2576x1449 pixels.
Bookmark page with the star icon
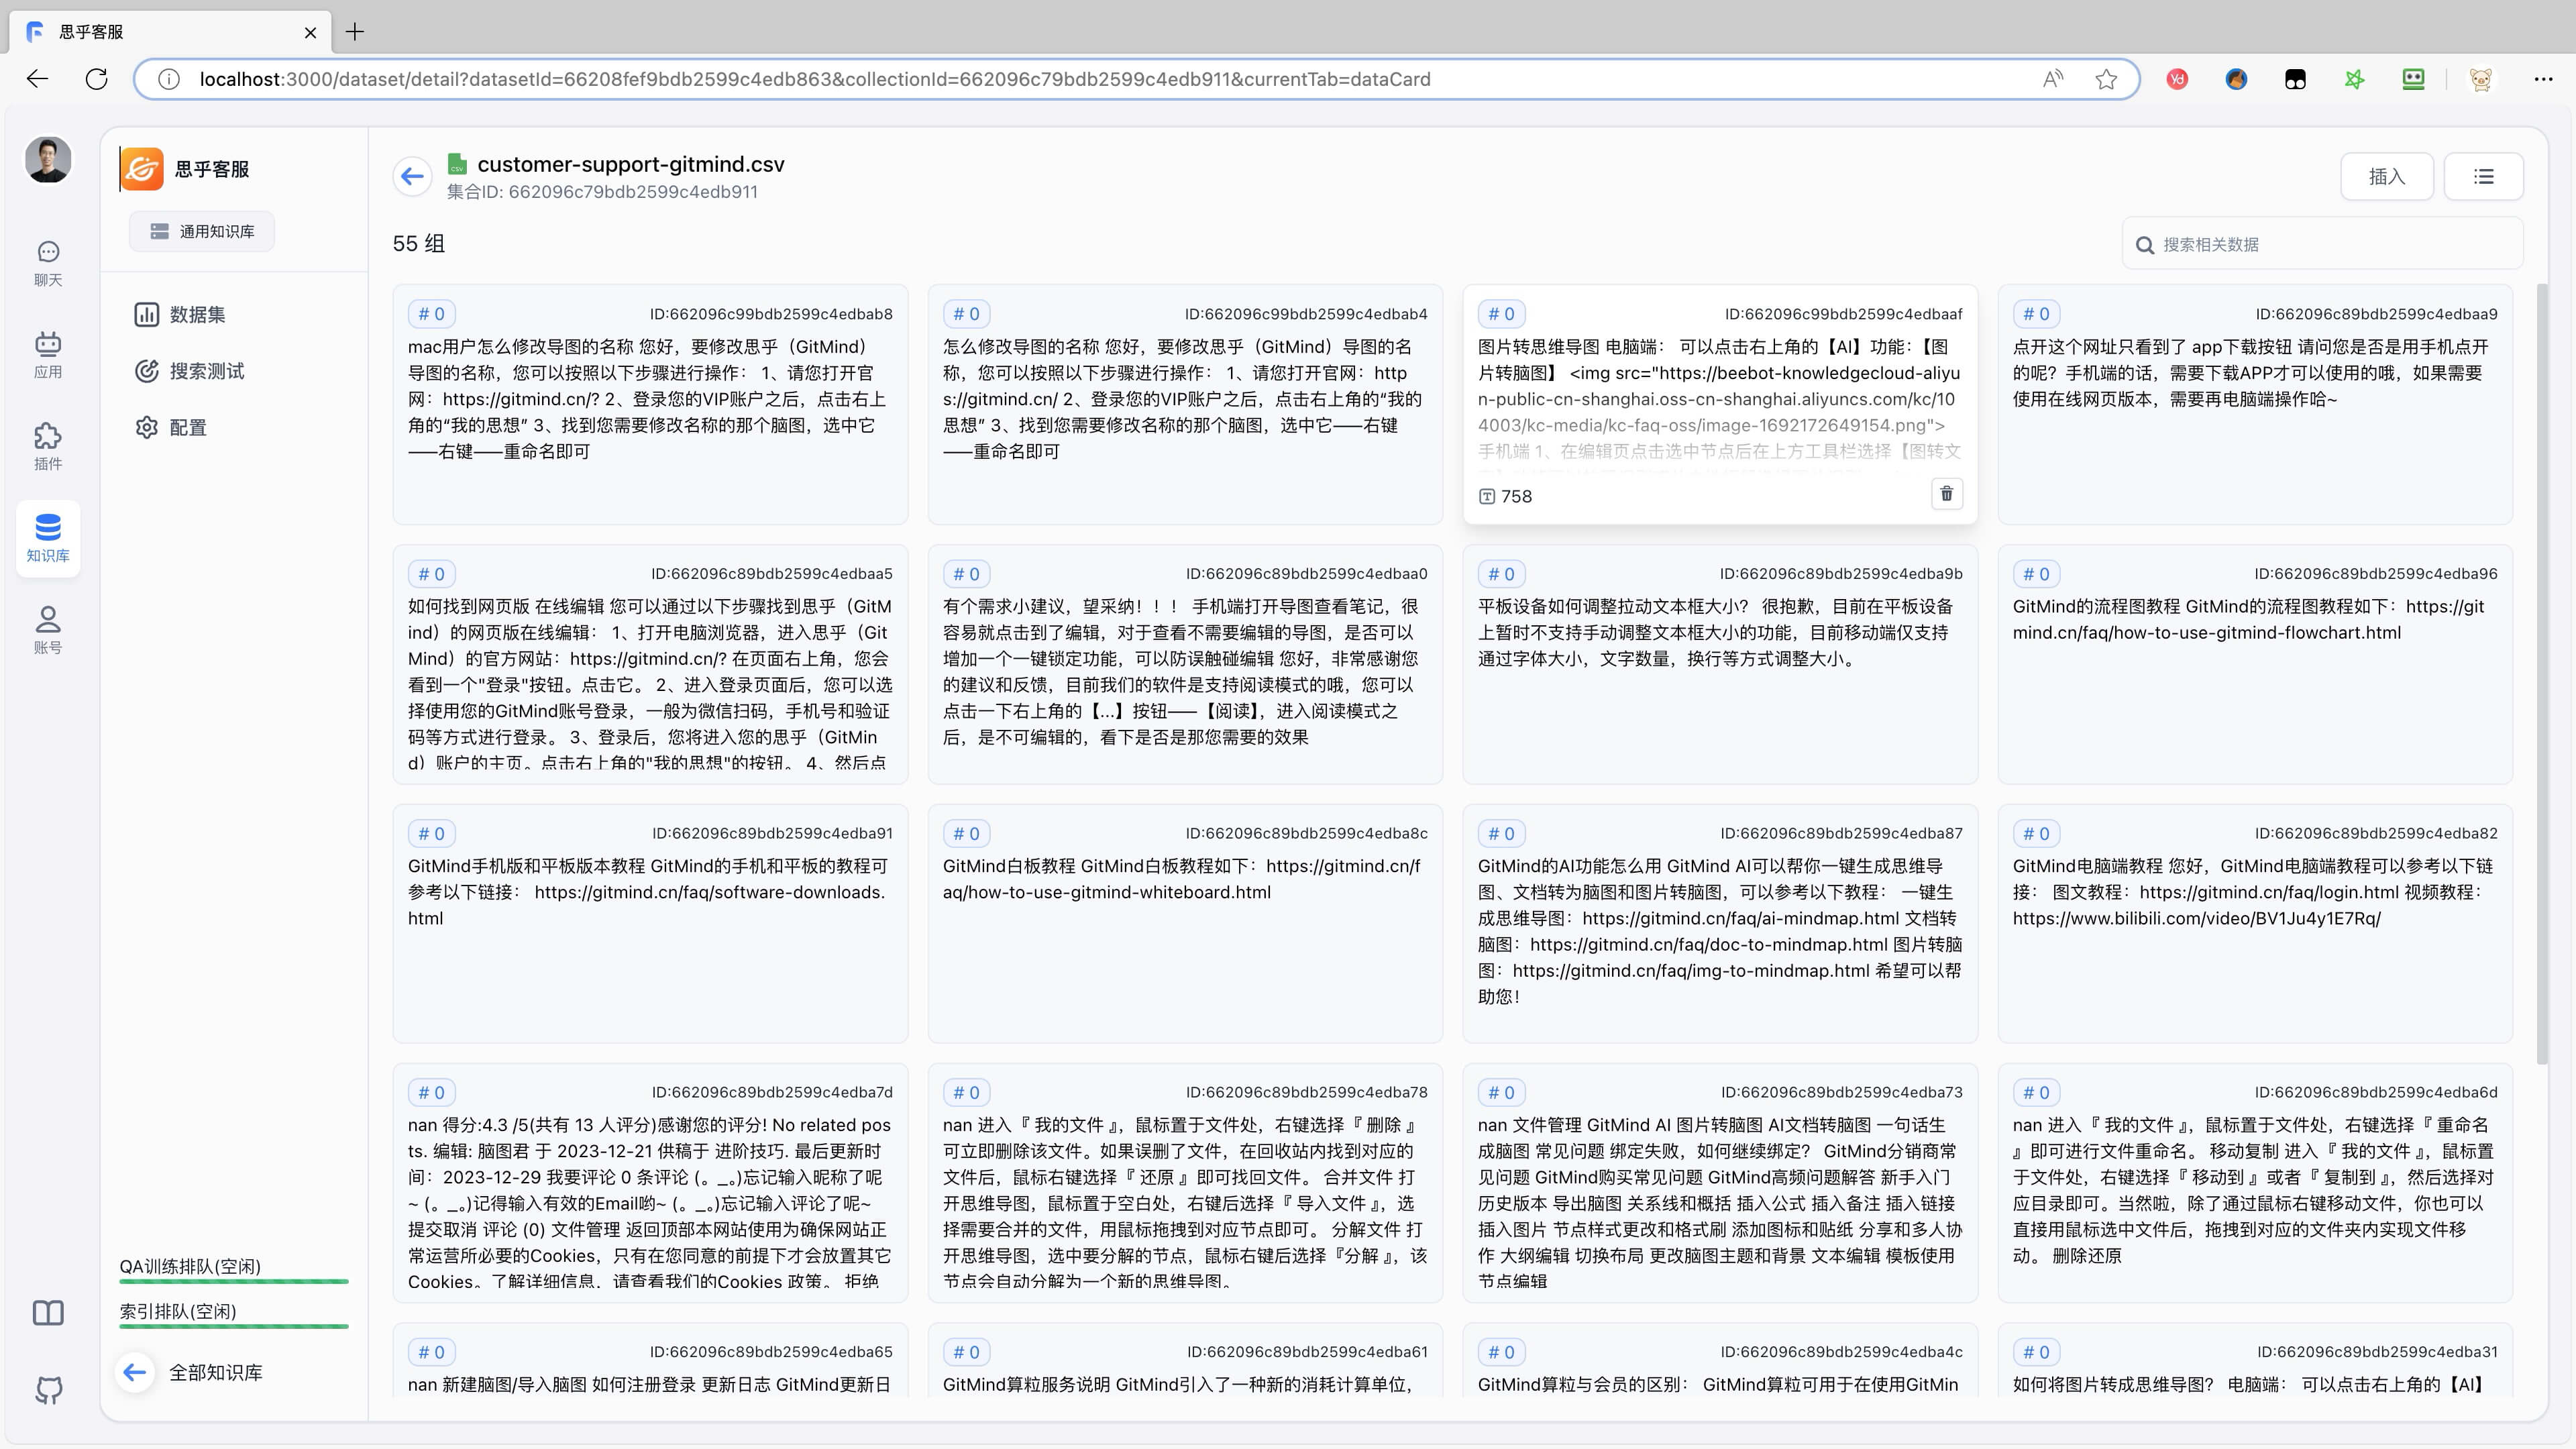pyautogui.click(x=2106, y=79)
